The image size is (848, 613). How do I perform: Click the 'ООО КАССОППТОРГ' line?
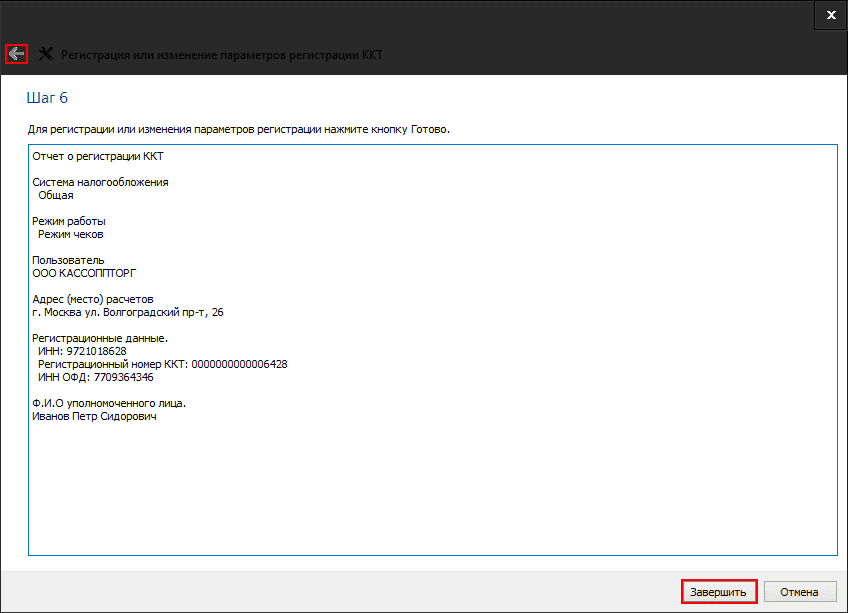(x=84, y=273)
